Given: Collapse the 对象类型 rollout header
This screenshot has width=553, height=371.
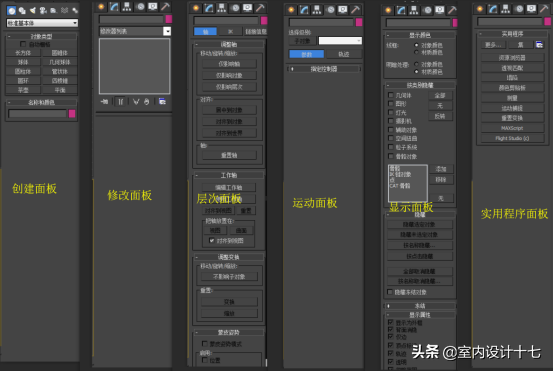Looking at the screenshot, I should tap(41, 36).
